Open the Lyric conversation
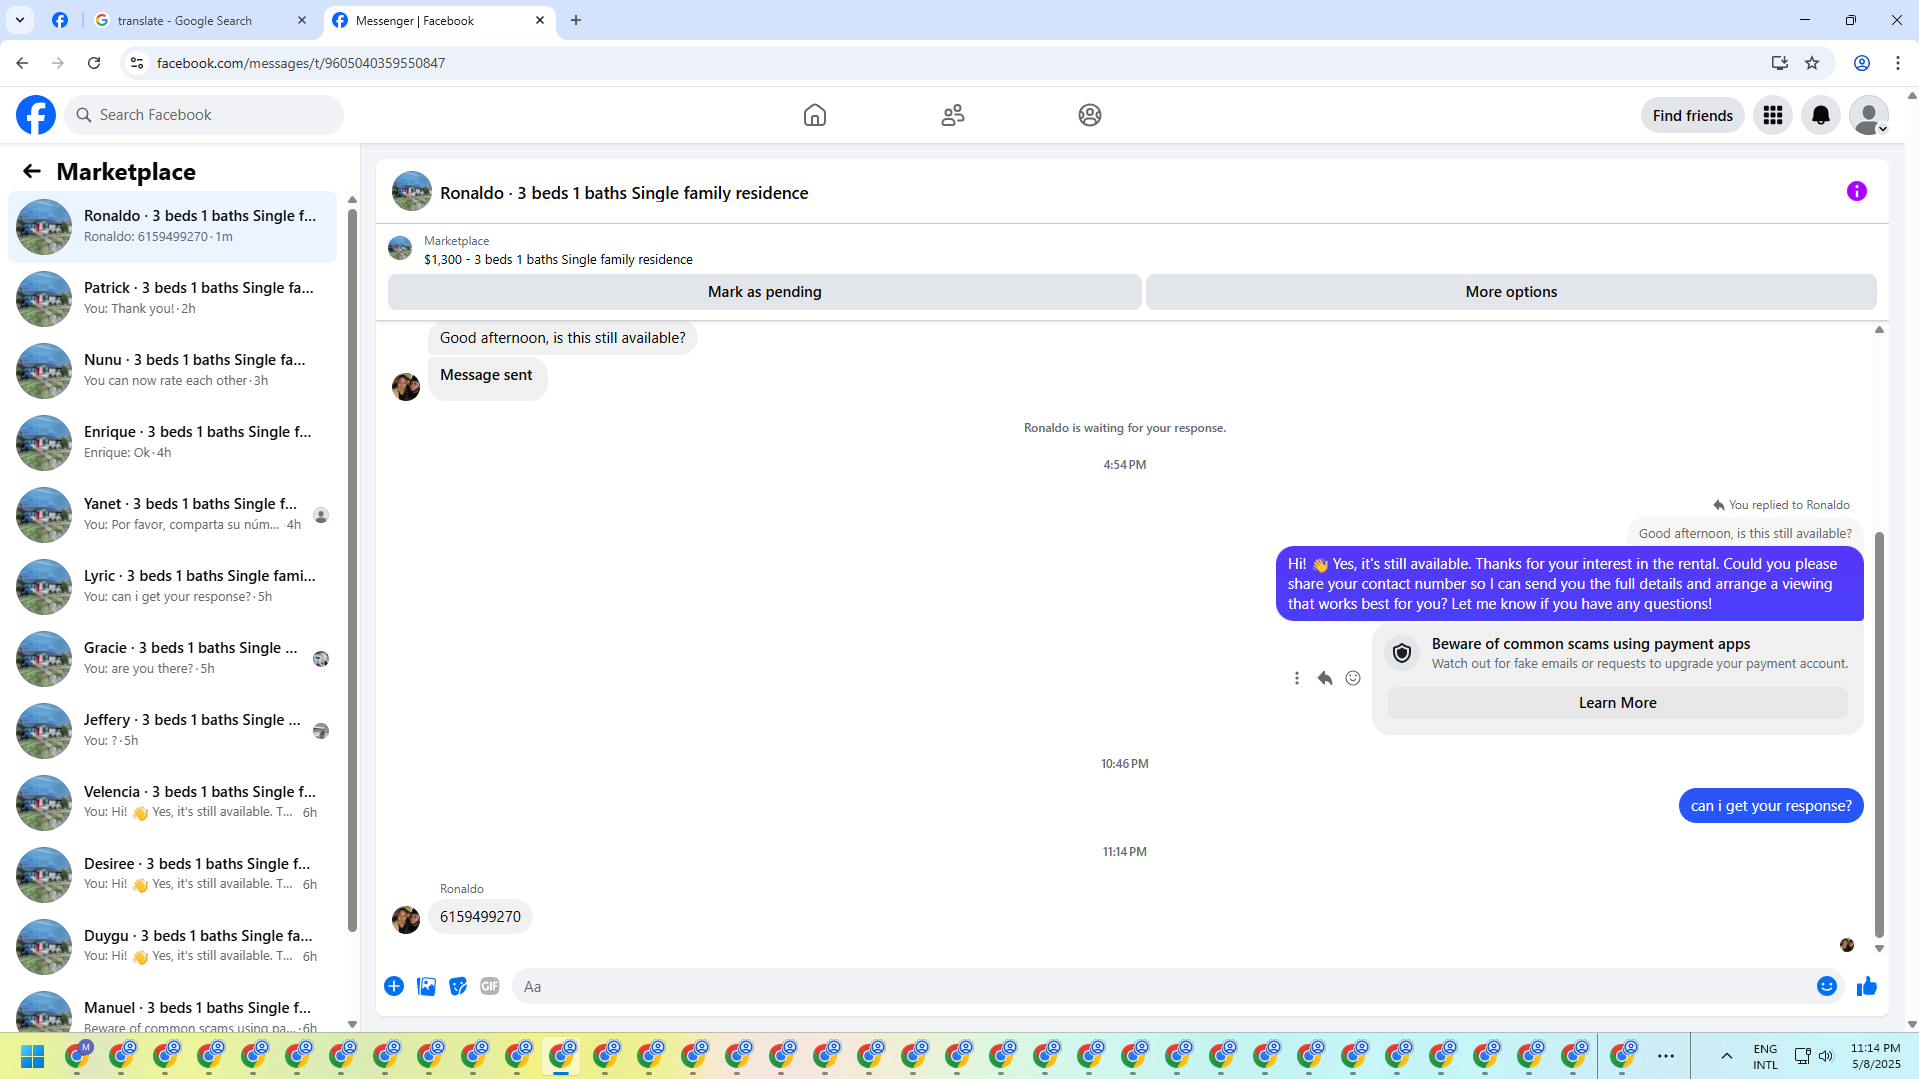 point(173,587)
